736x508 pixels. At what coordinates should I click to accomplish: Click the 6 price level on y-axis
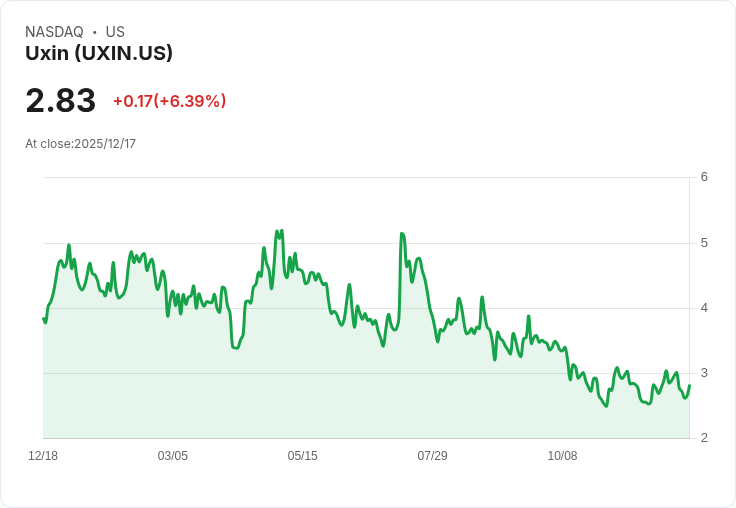click(704, 177)
